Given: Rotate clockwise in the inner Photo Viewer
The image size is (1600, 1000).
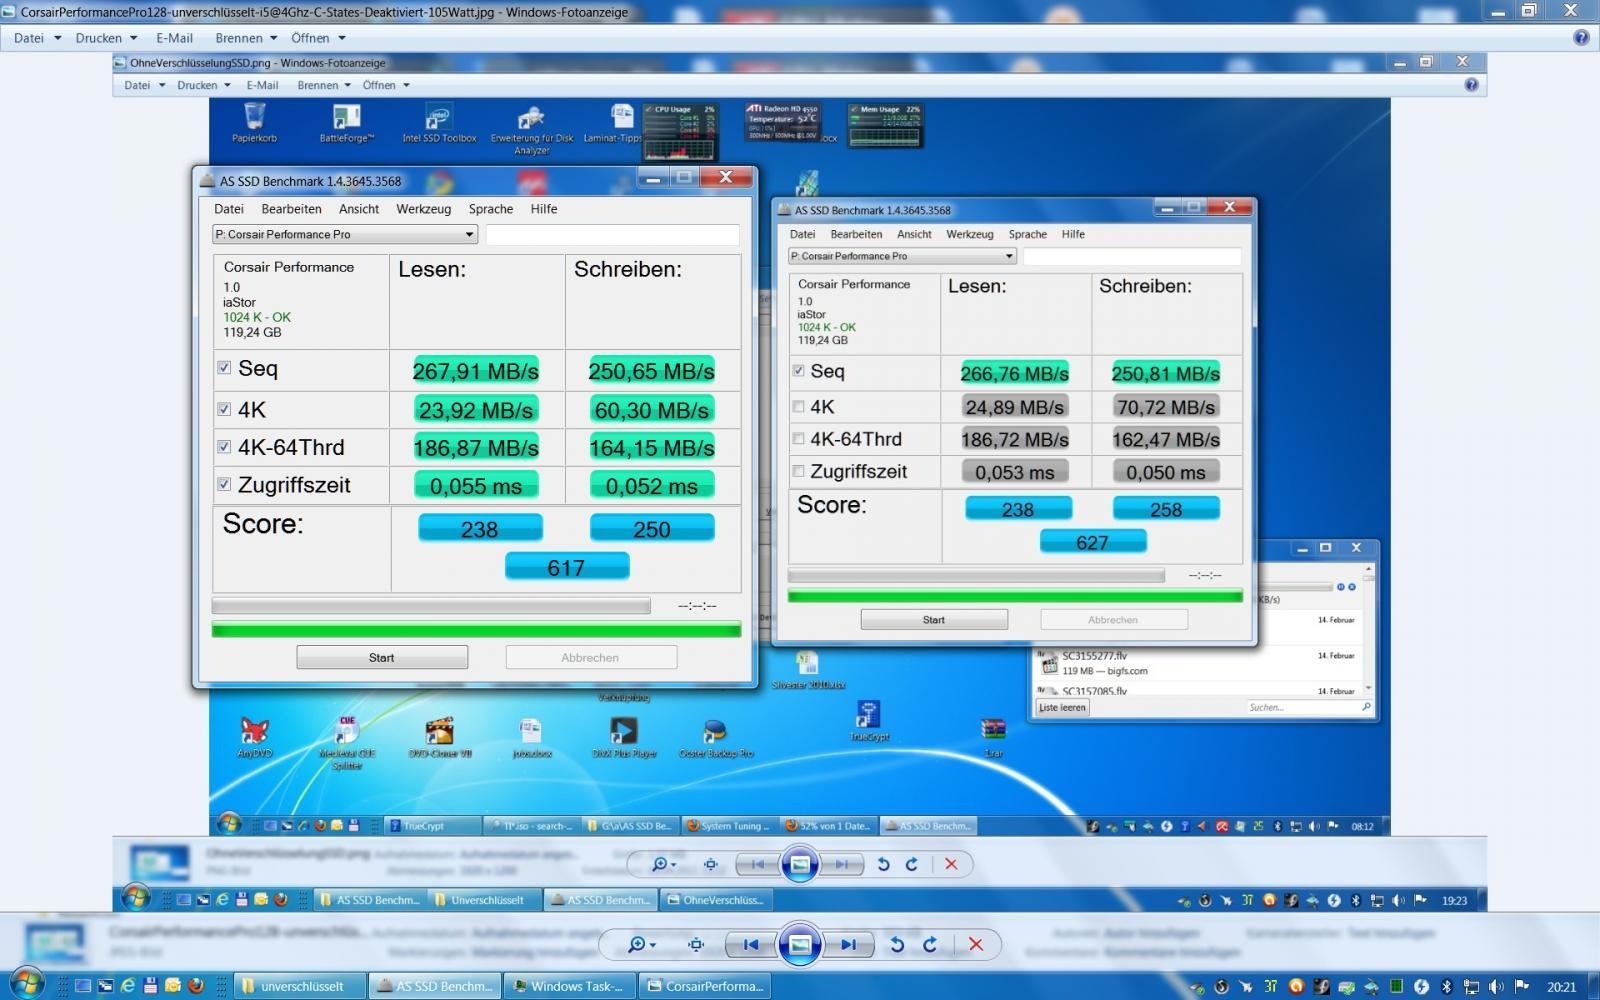Looking at the screenshot, I should click(x=912, y=864).
